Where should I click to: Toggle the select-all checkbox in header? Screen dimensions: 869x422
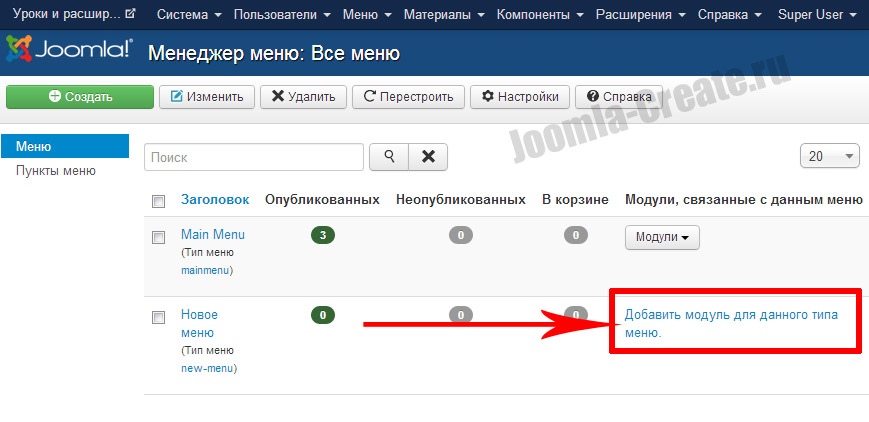158,201
